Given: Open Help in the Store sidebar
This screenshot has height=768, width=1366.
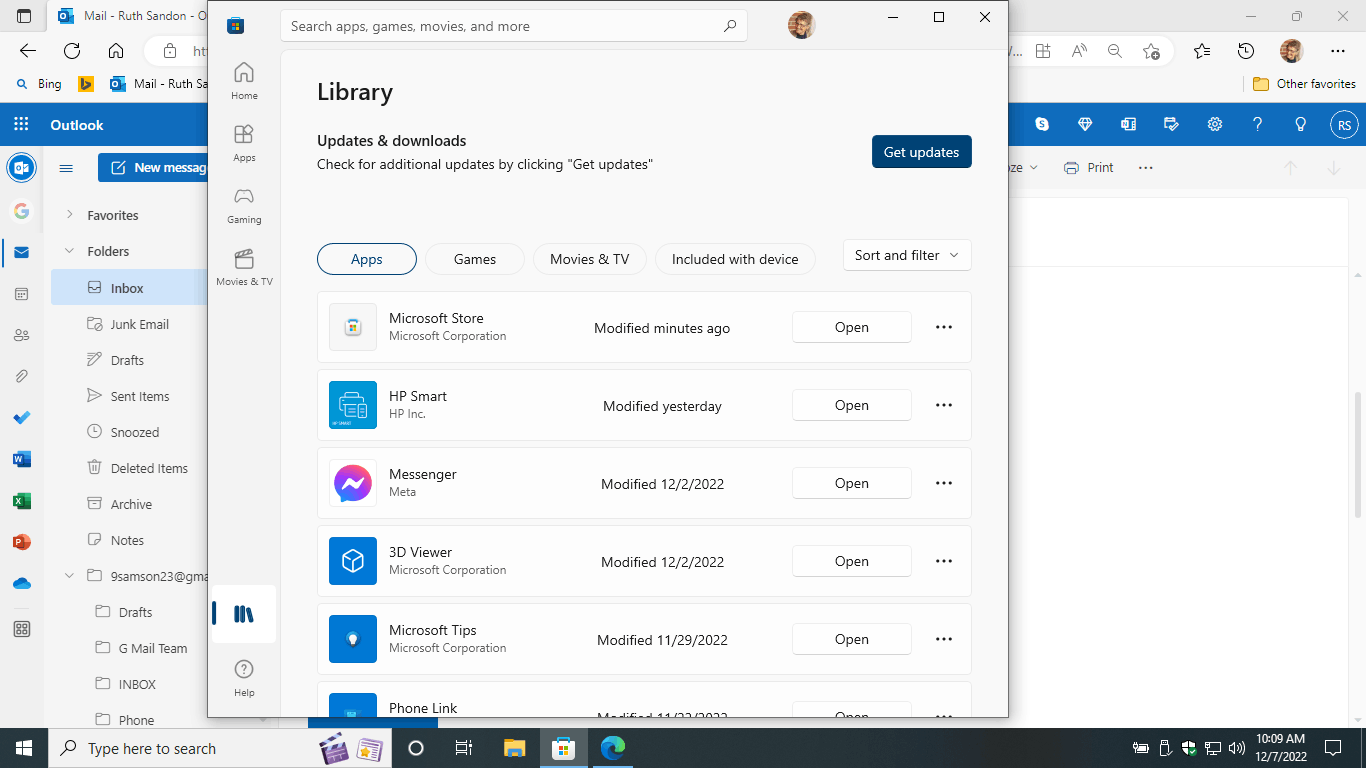Looking at the screenshot, I should tap(244, 678).
